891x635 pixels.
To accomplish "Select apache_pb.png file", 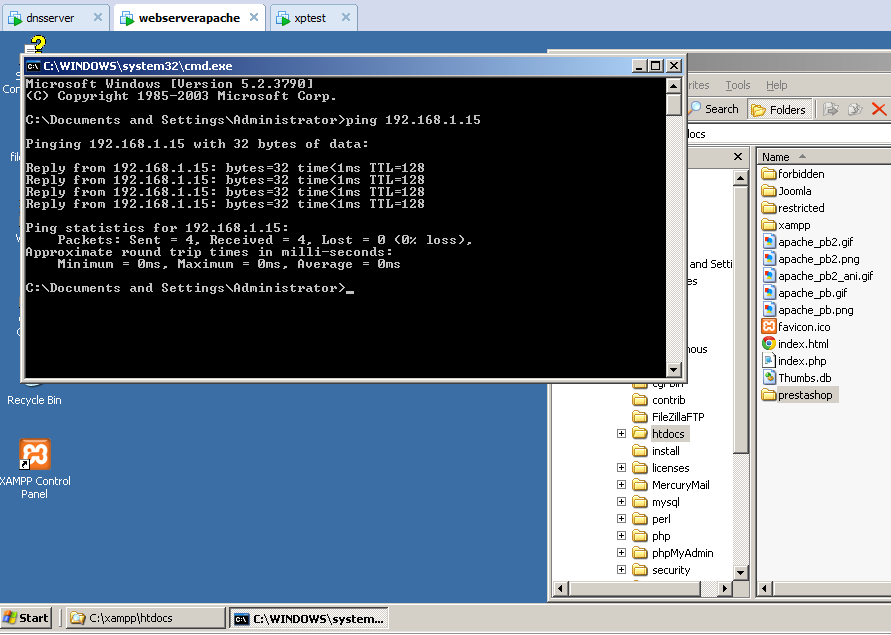I will (x=807, y=310).
